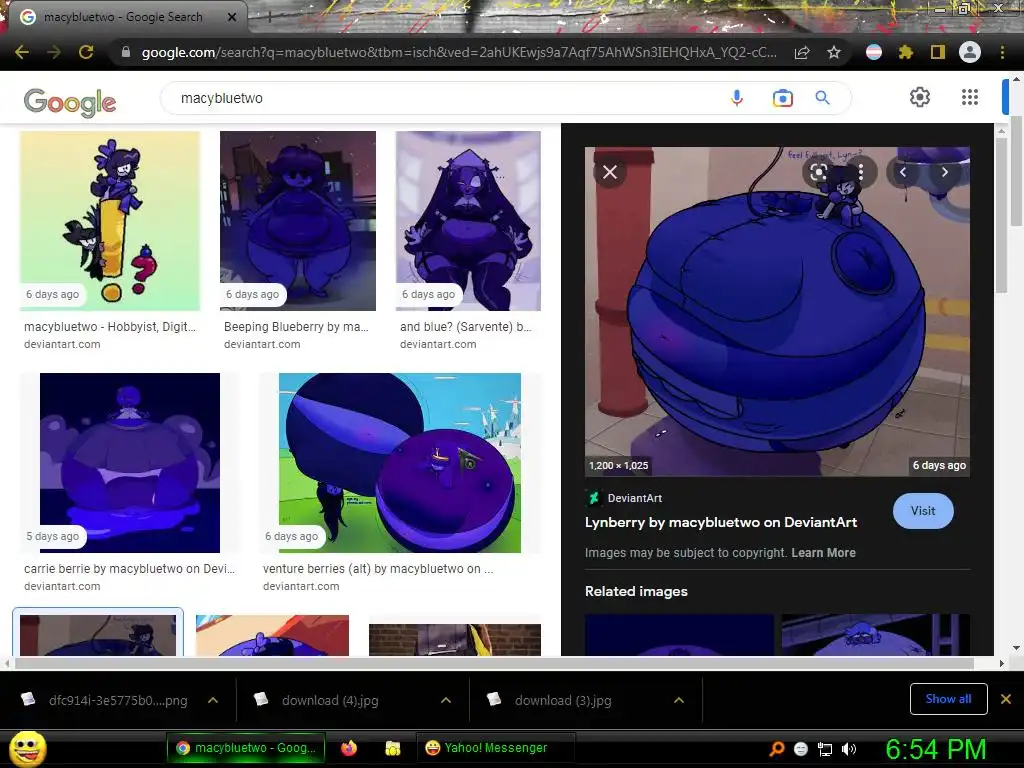Click macybluetwo Chrome taskbar button
Screen dimensions: 1024x768
(246, 748)
